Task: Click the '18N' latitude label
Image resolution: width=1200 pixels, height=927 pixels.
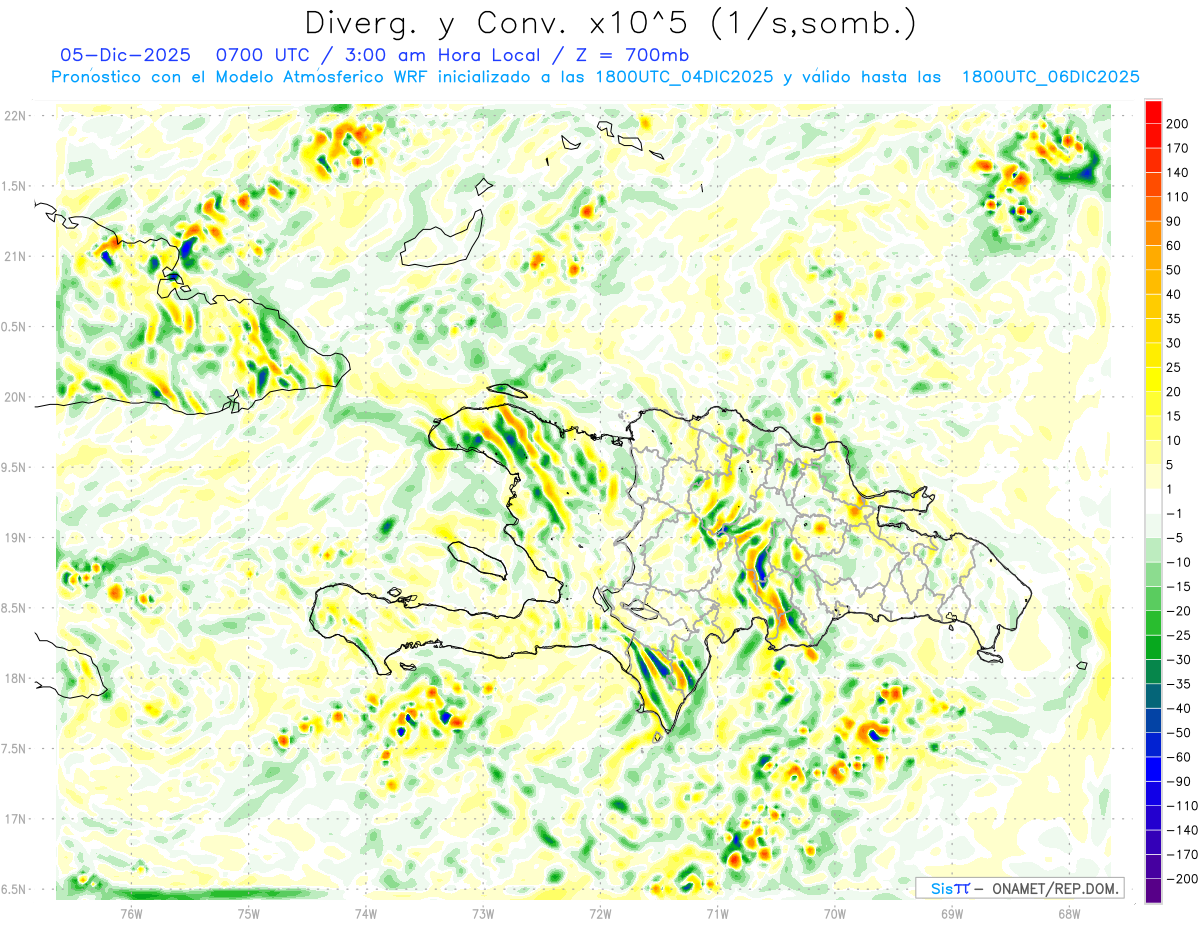Action: click(x=16, y=678)
